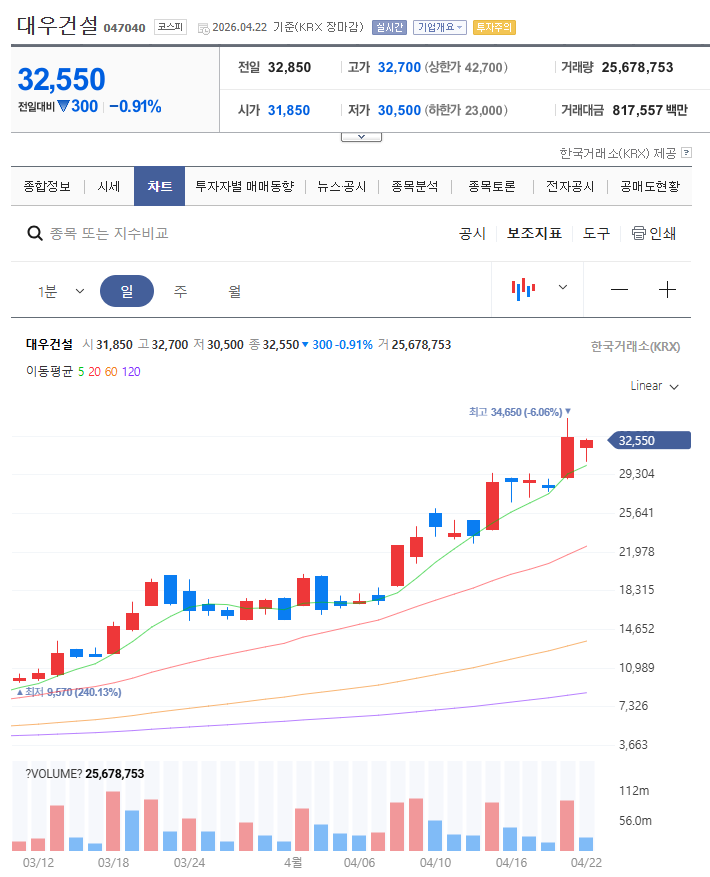Click the 최저 9,570 low marker
The width and height of the screenshot is (710, 877).
[69, 692]
